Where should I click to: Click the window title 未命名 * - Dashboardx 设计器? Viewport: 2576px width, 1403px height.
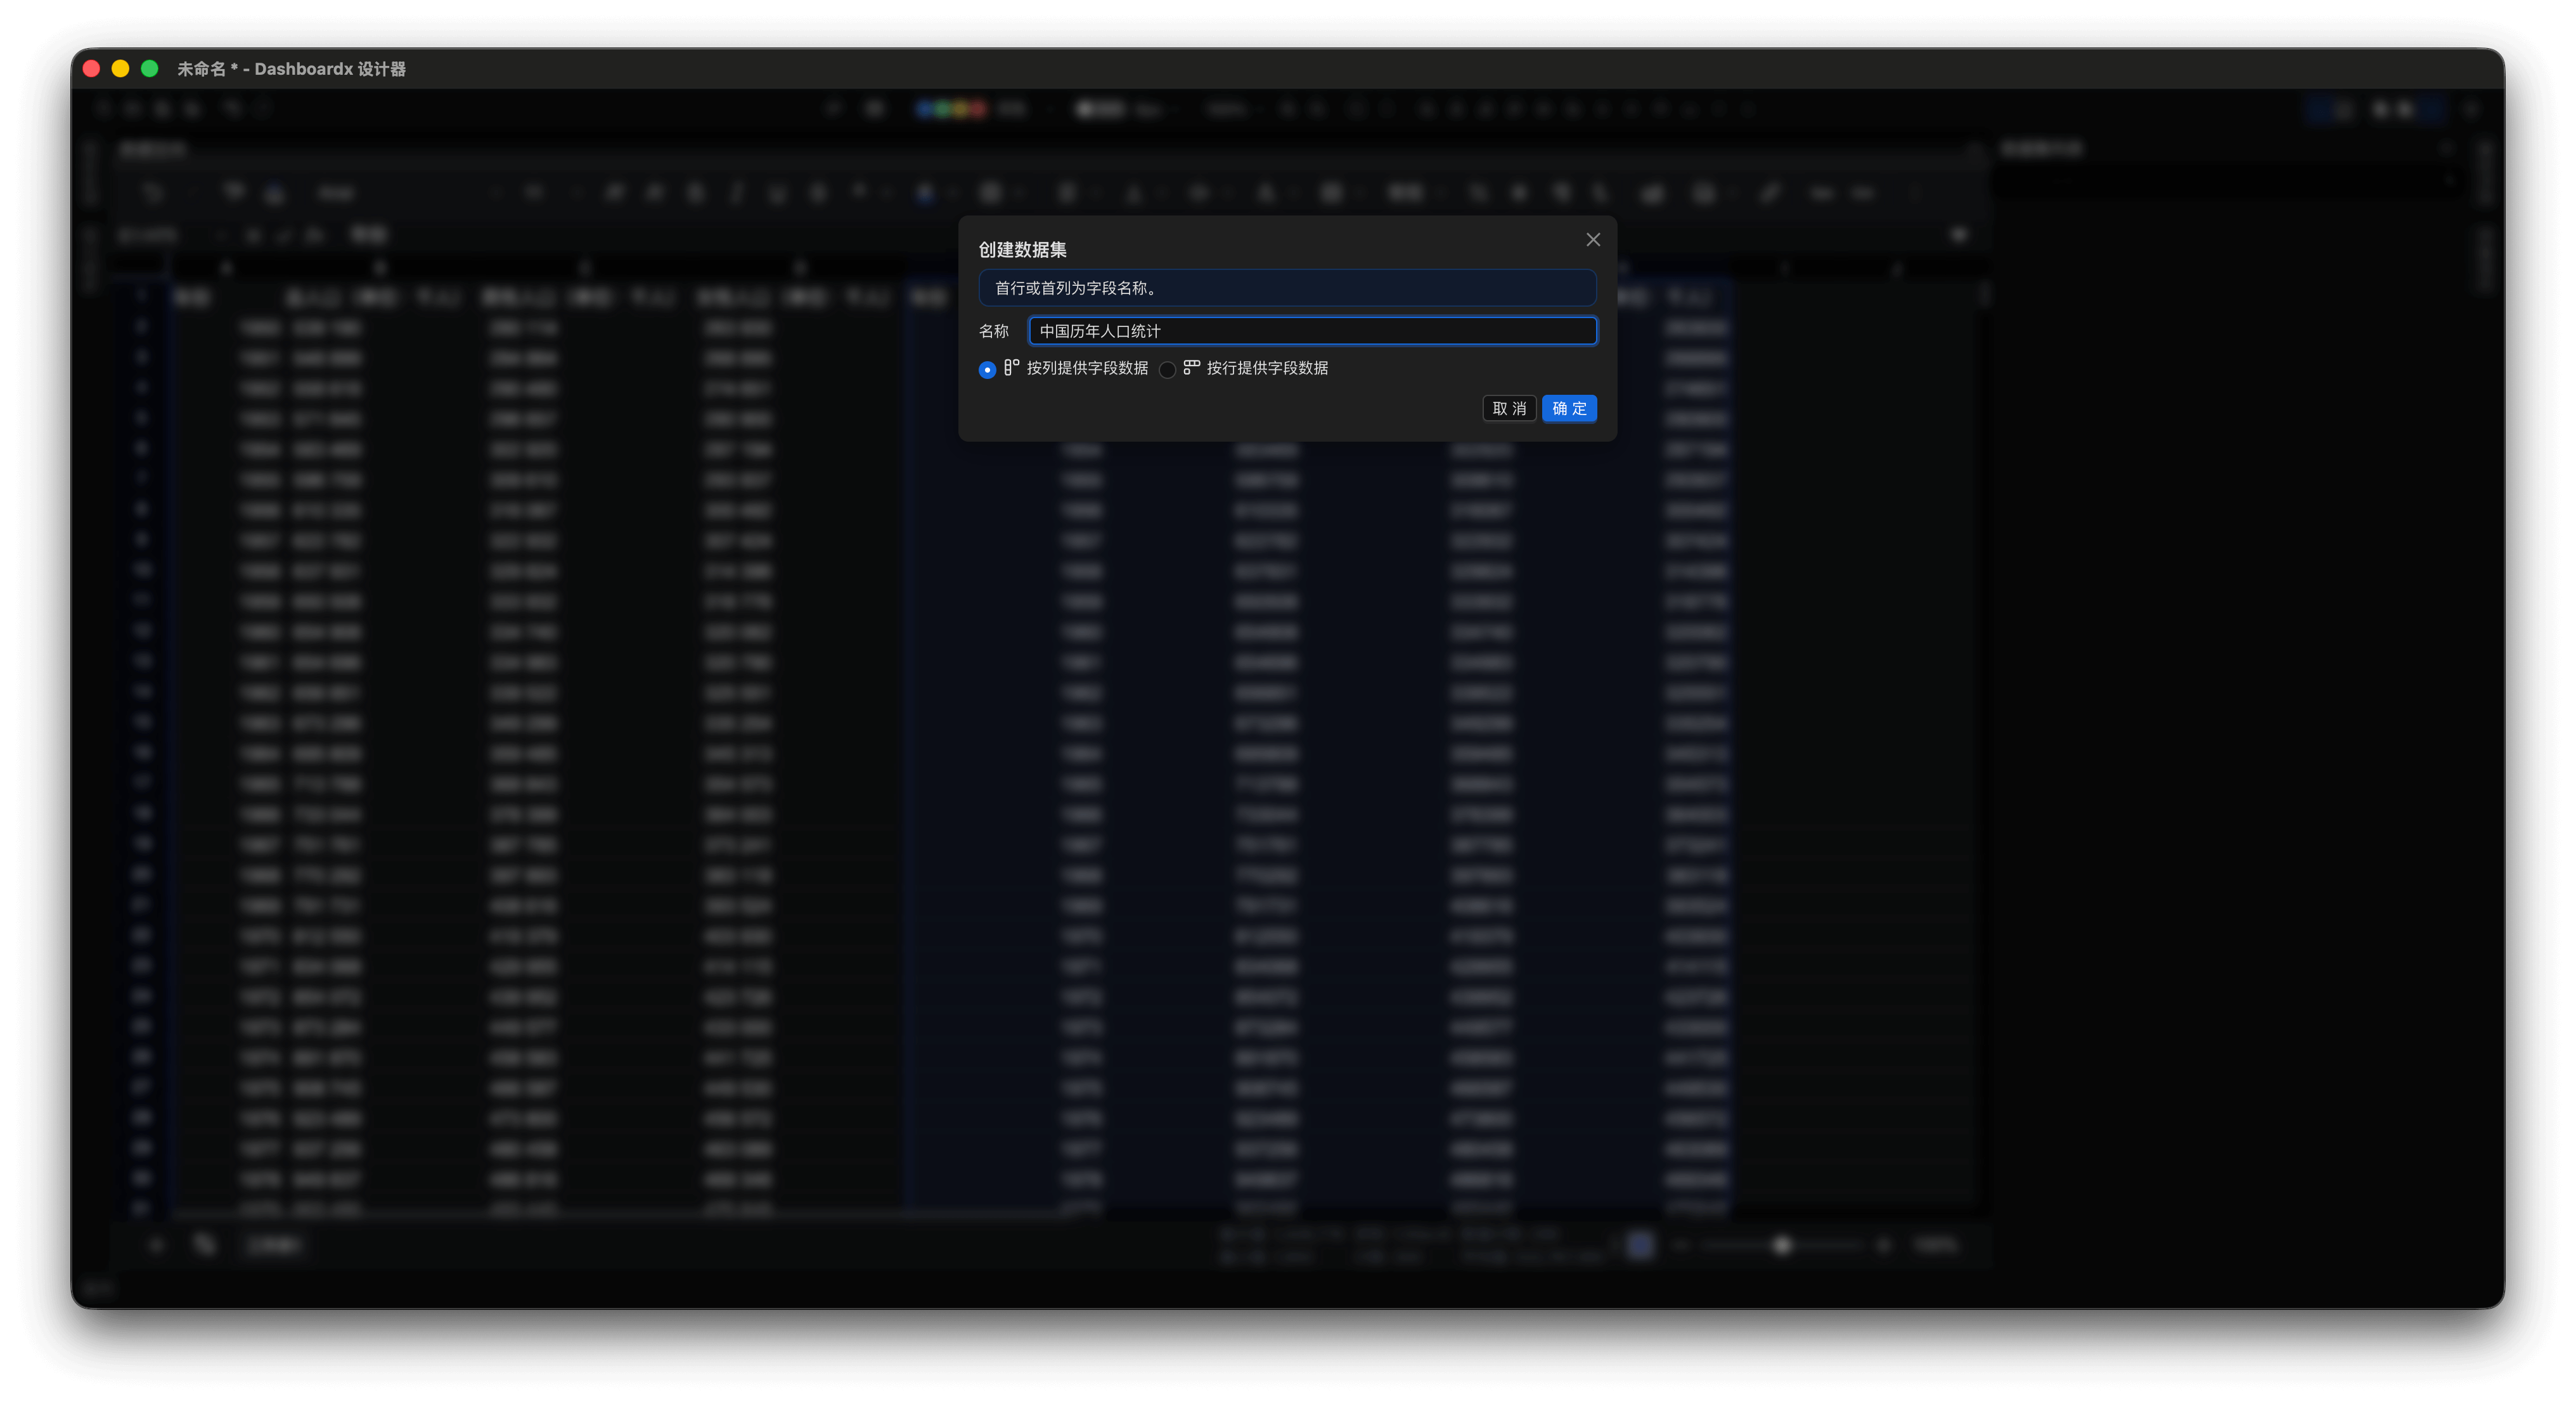point(291,69)
